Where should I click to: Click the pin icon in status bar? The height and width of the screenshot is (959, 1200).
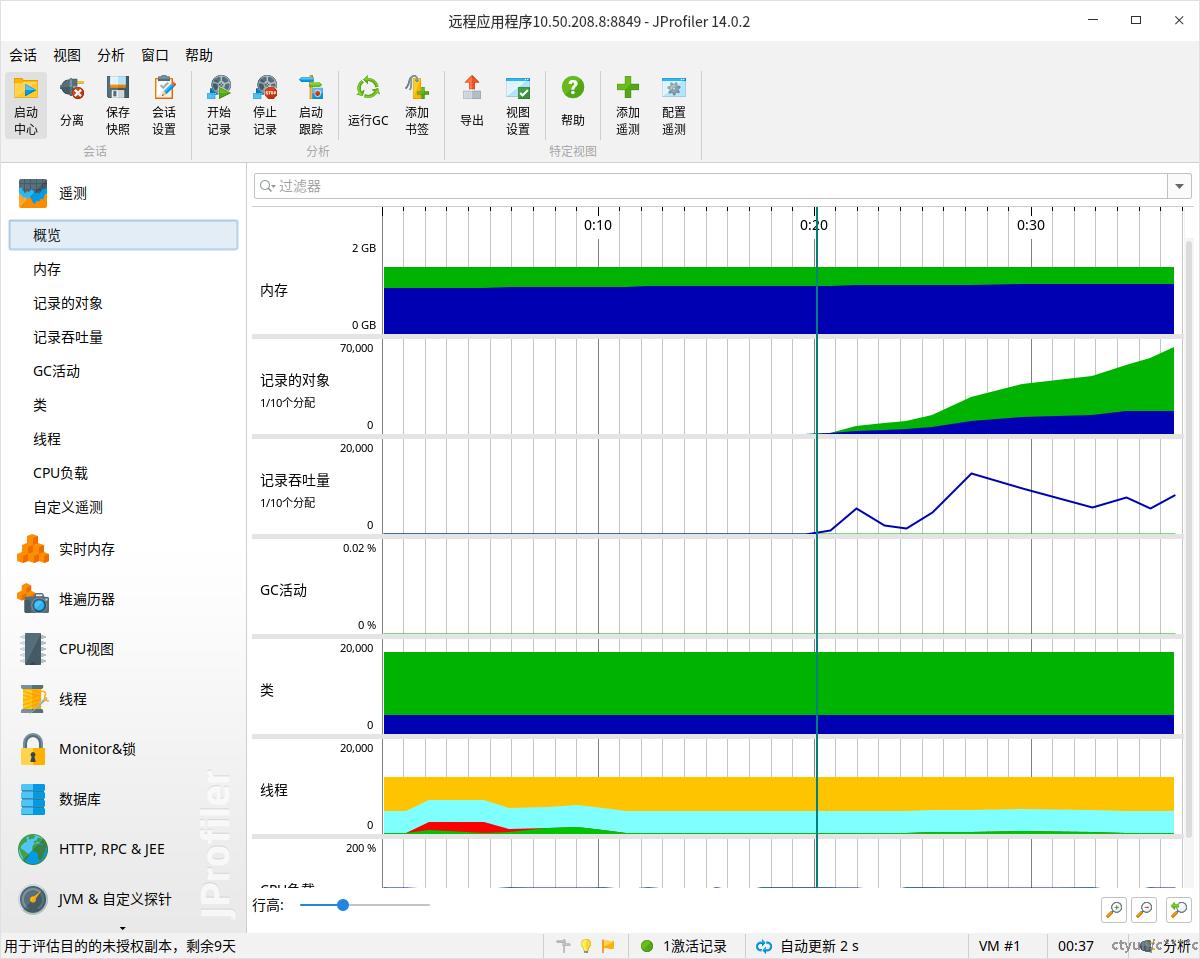[564, 946]
